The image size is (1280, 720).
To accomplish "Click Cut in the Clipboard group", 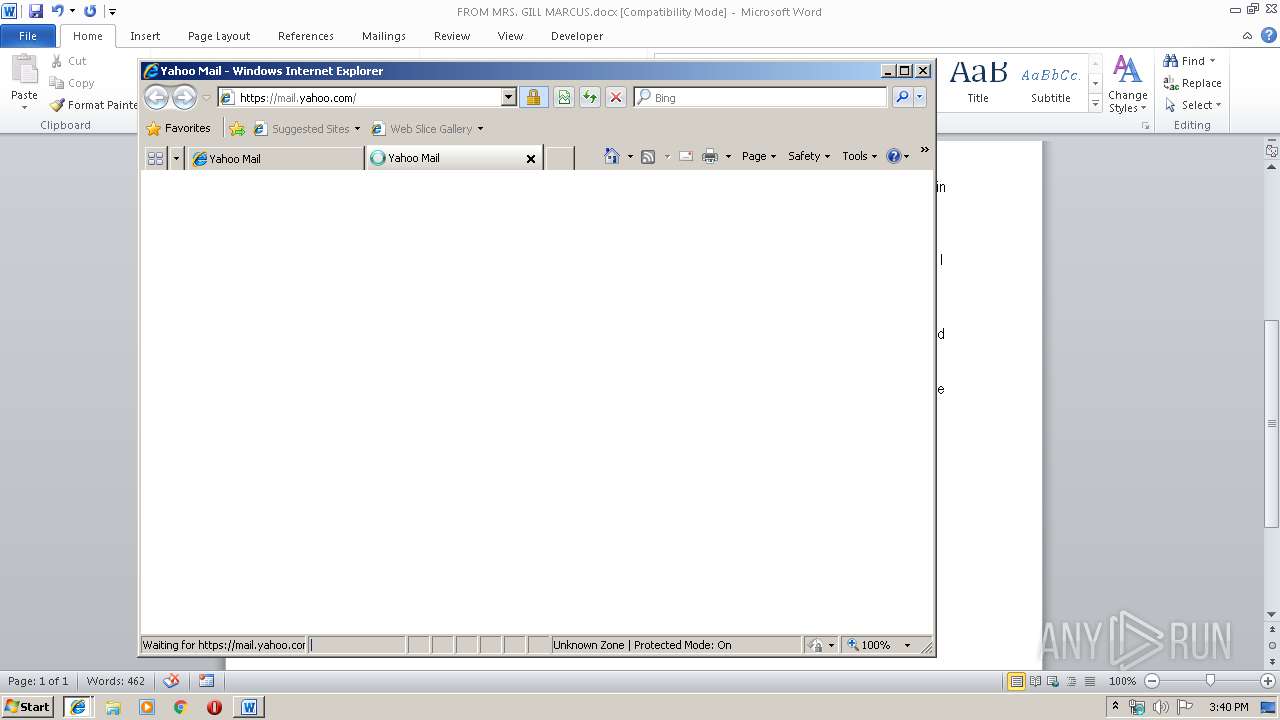I will (69, 61).
